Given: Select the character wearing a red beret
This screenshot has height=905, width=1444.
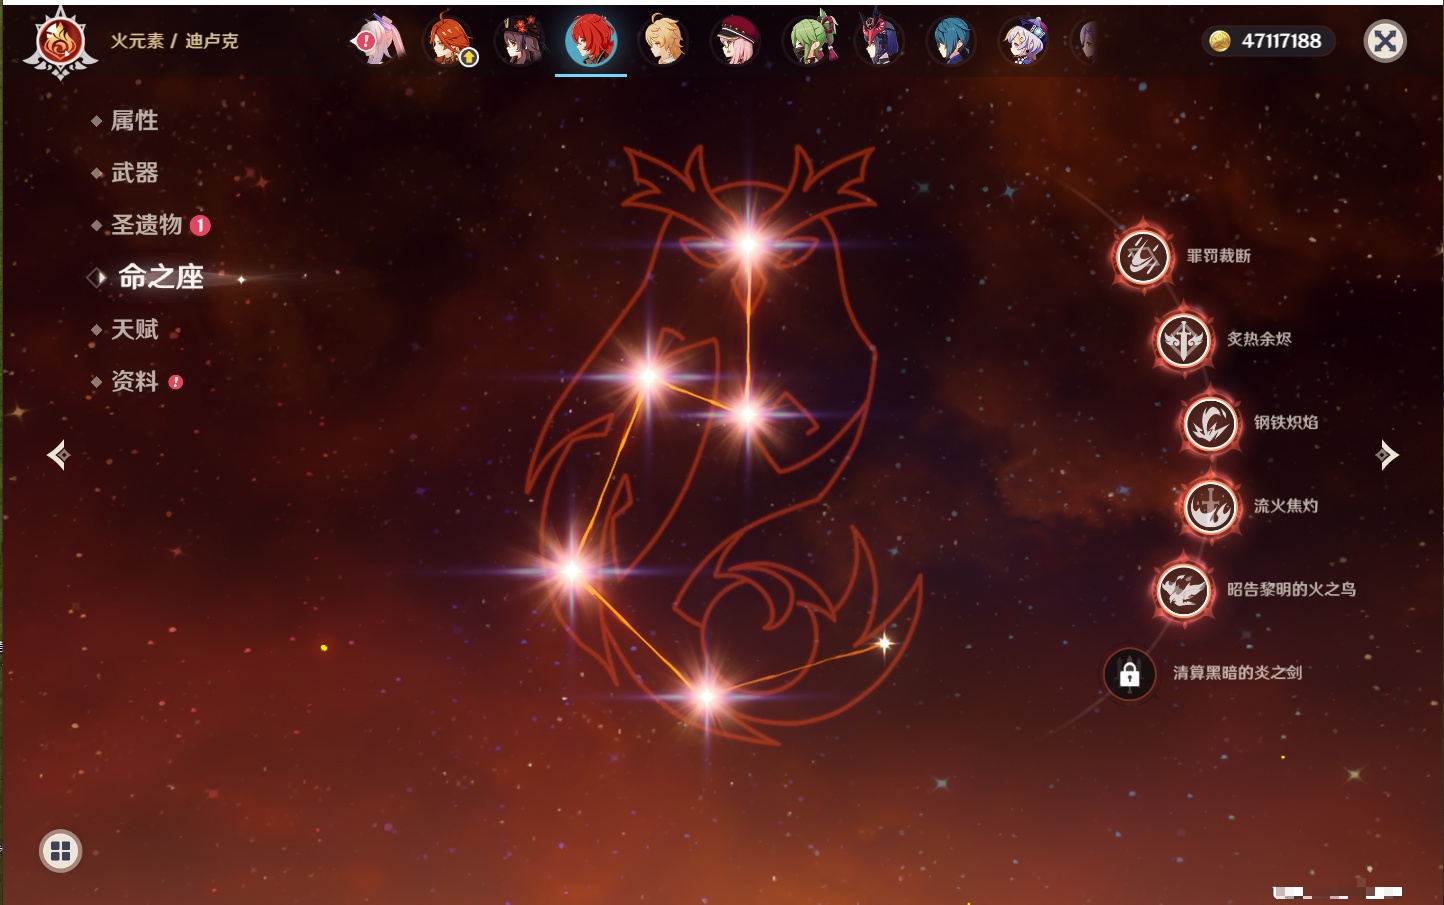Looking at the screenshot, I should coord(735,41).
